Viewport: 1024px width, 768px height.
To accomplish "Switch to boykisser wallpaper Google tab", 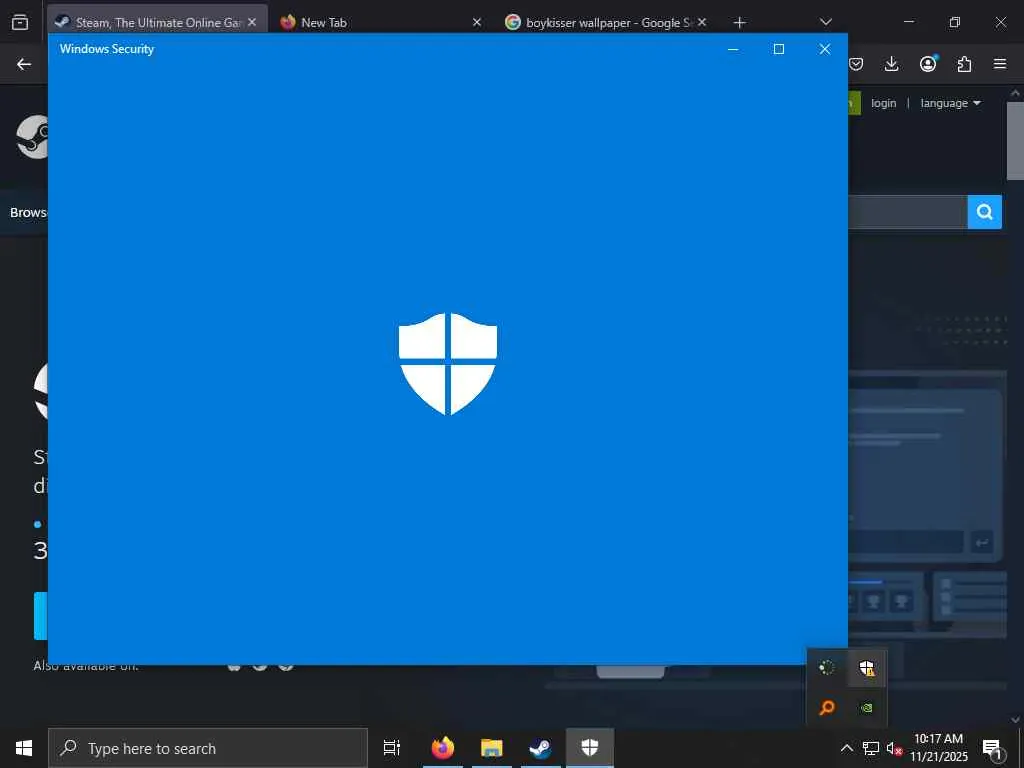I will (x=605, y=22).
